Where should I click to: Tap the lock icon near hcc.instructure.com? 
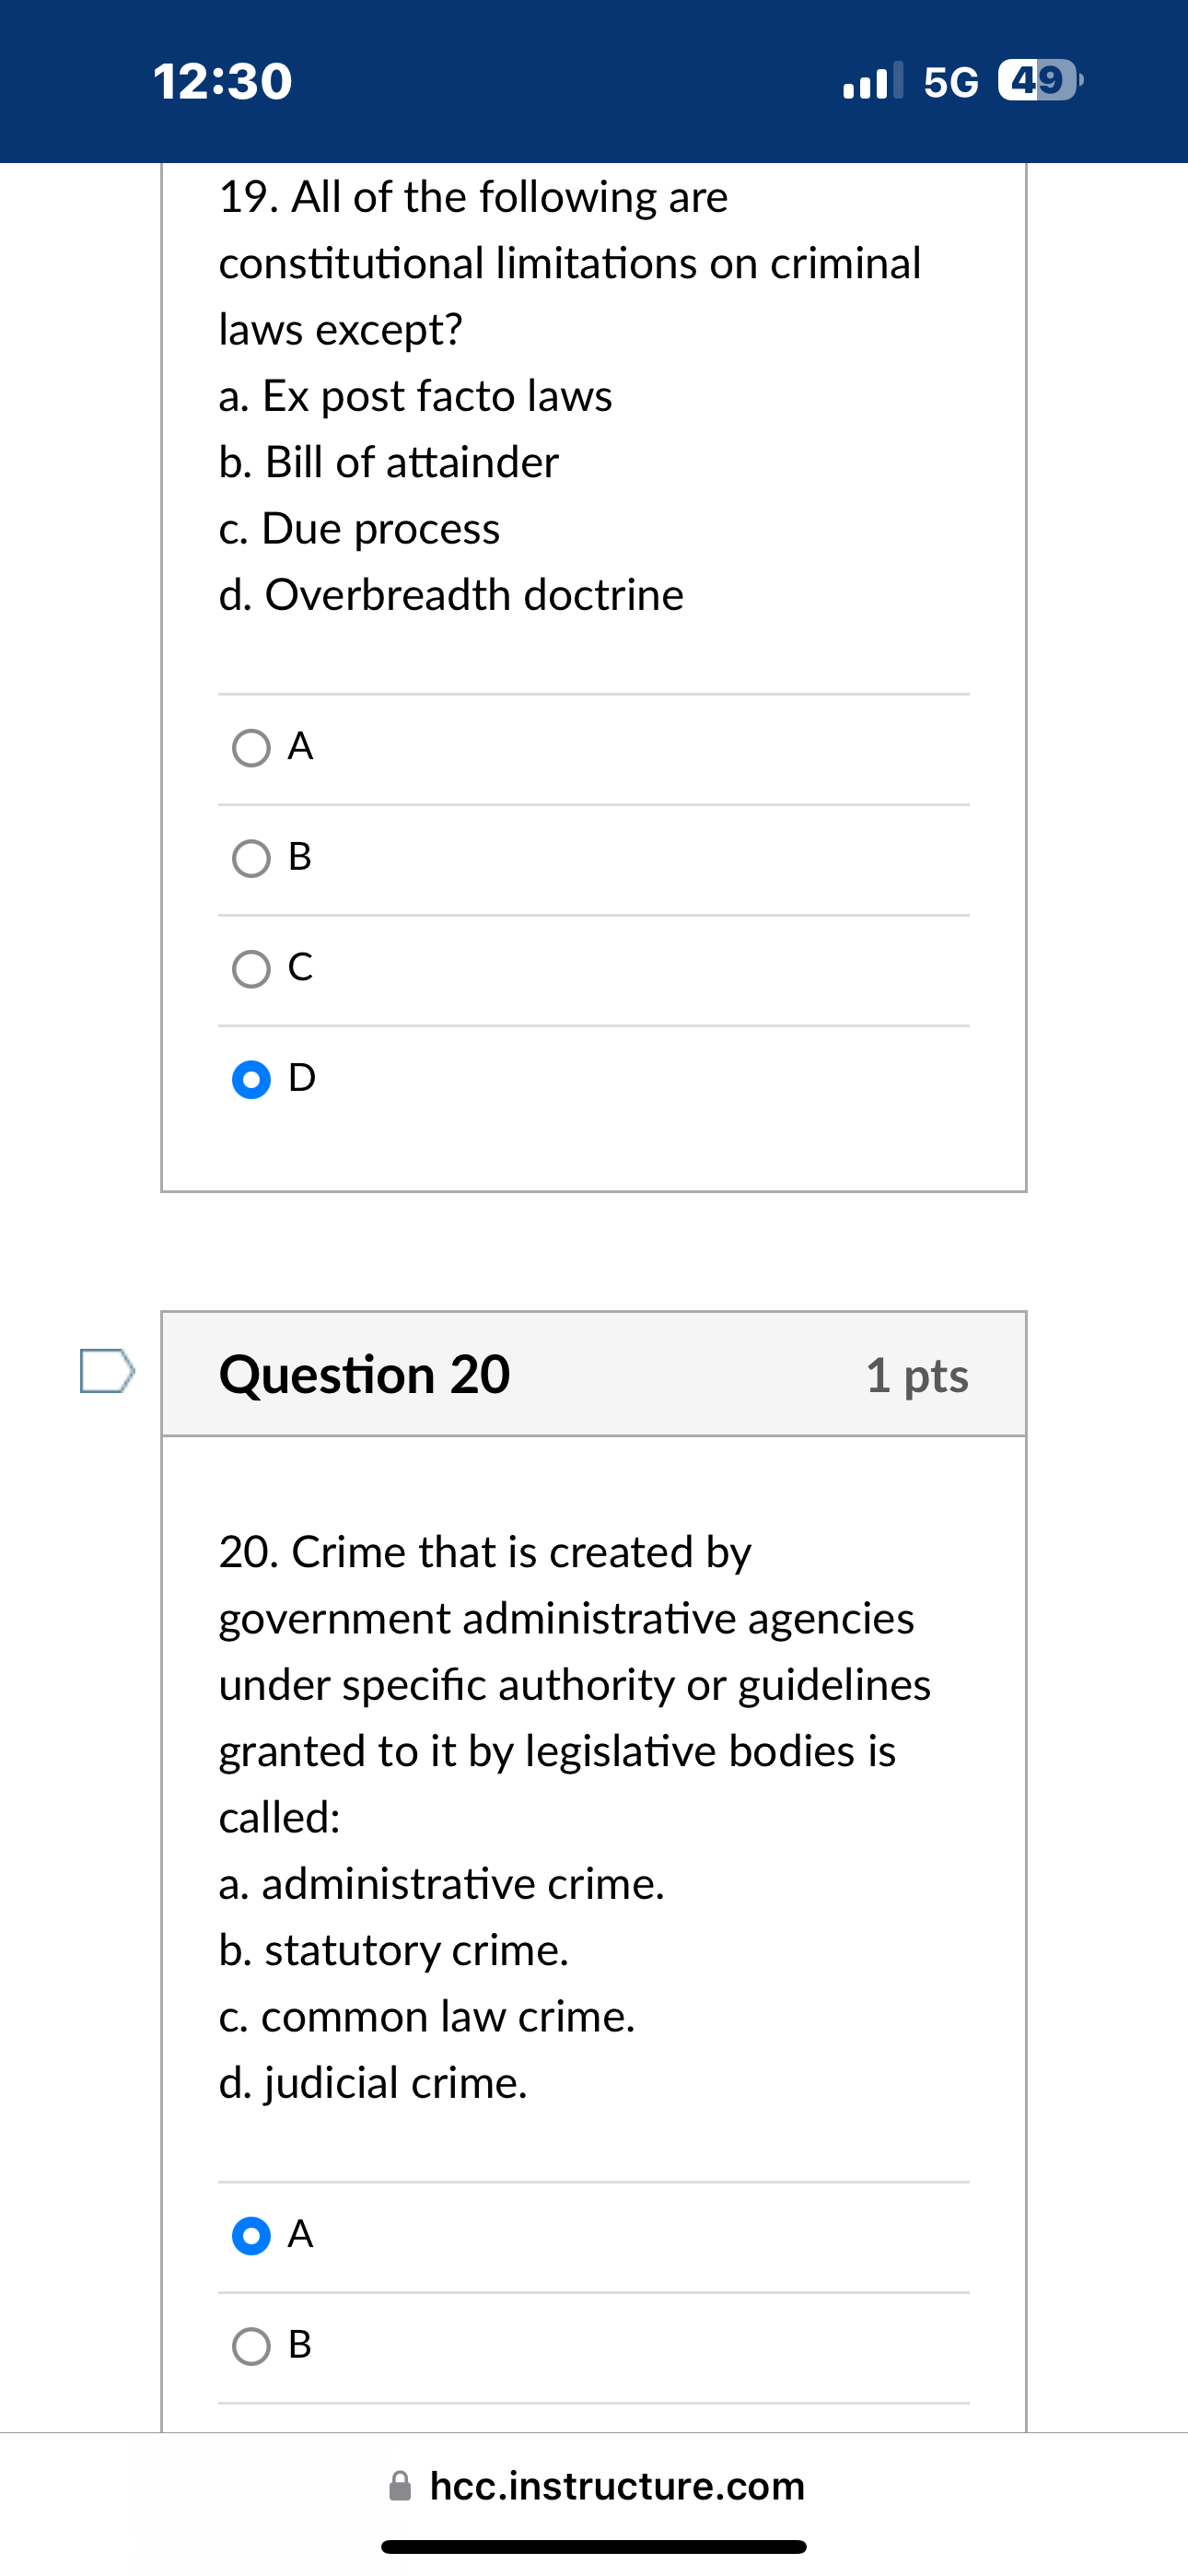click(400, 2485)
